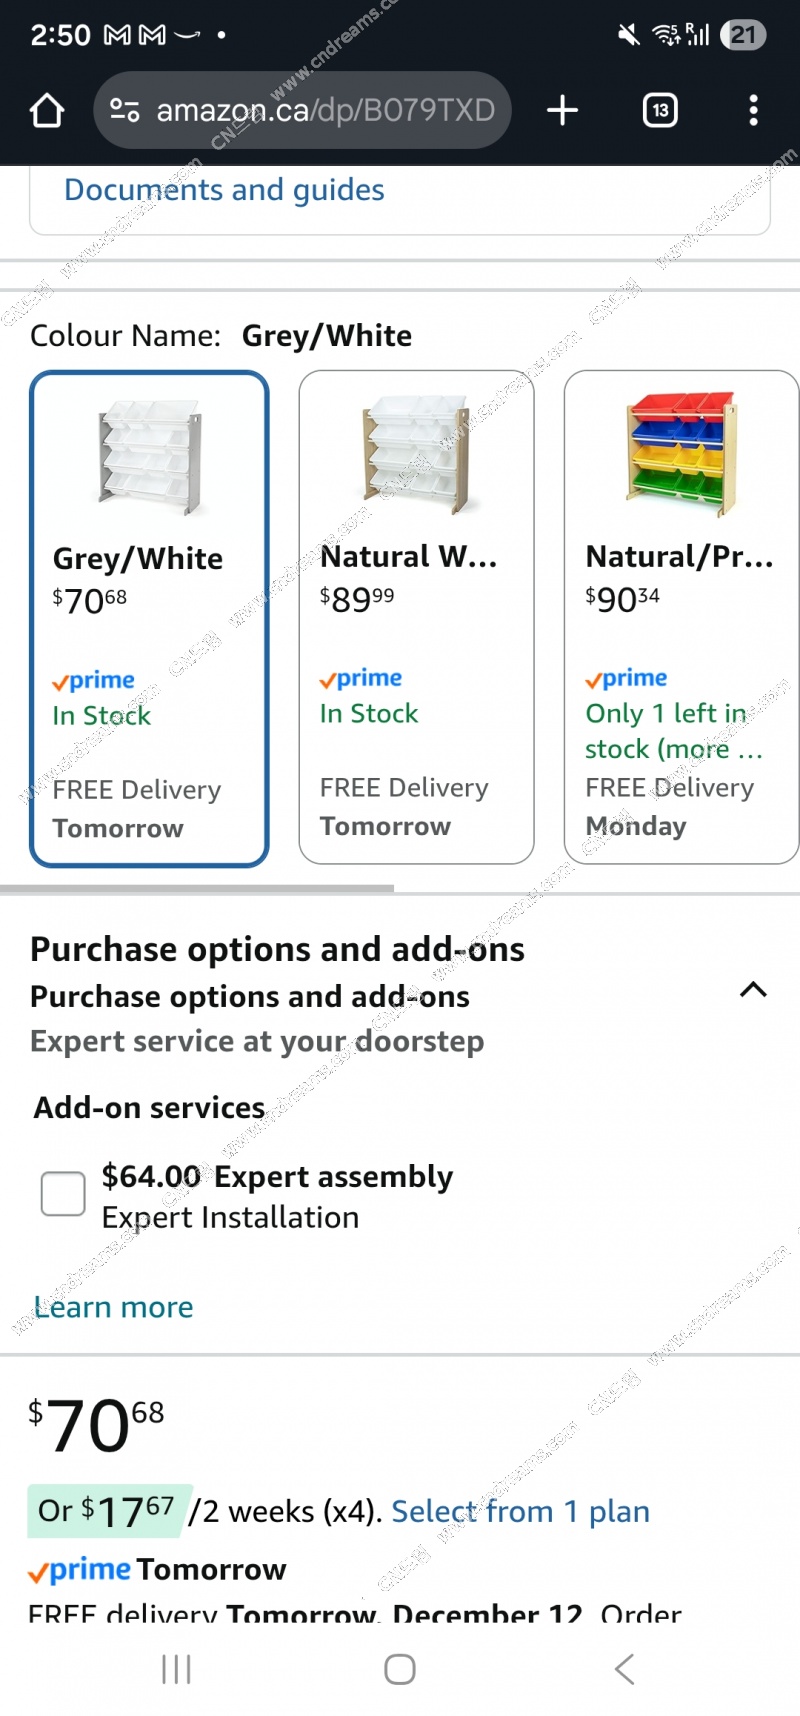
Task: Tap the browser home icon
Action: pyautogui.click(x=47, y=110)
